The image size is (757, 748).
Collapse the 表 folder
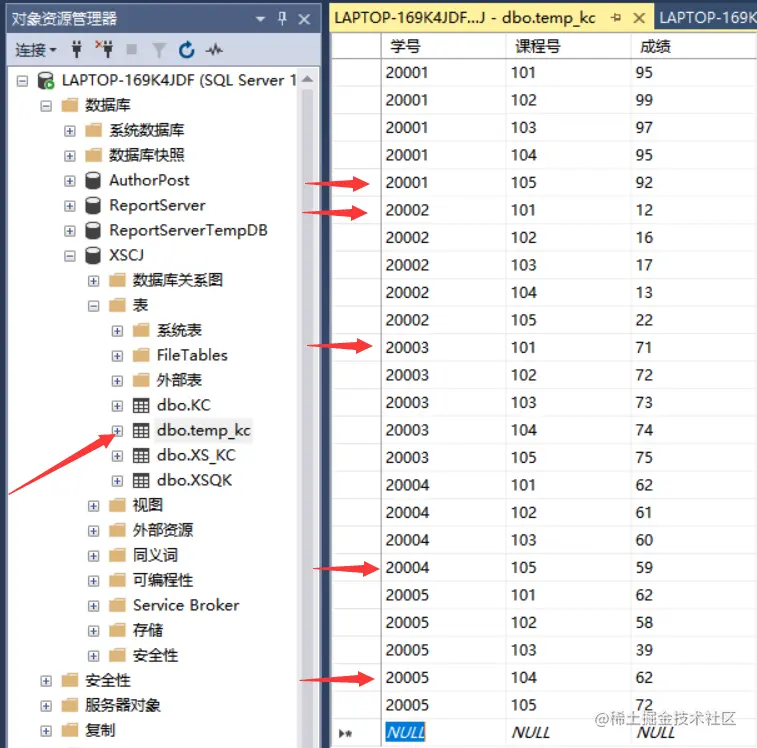click(93, 306)
